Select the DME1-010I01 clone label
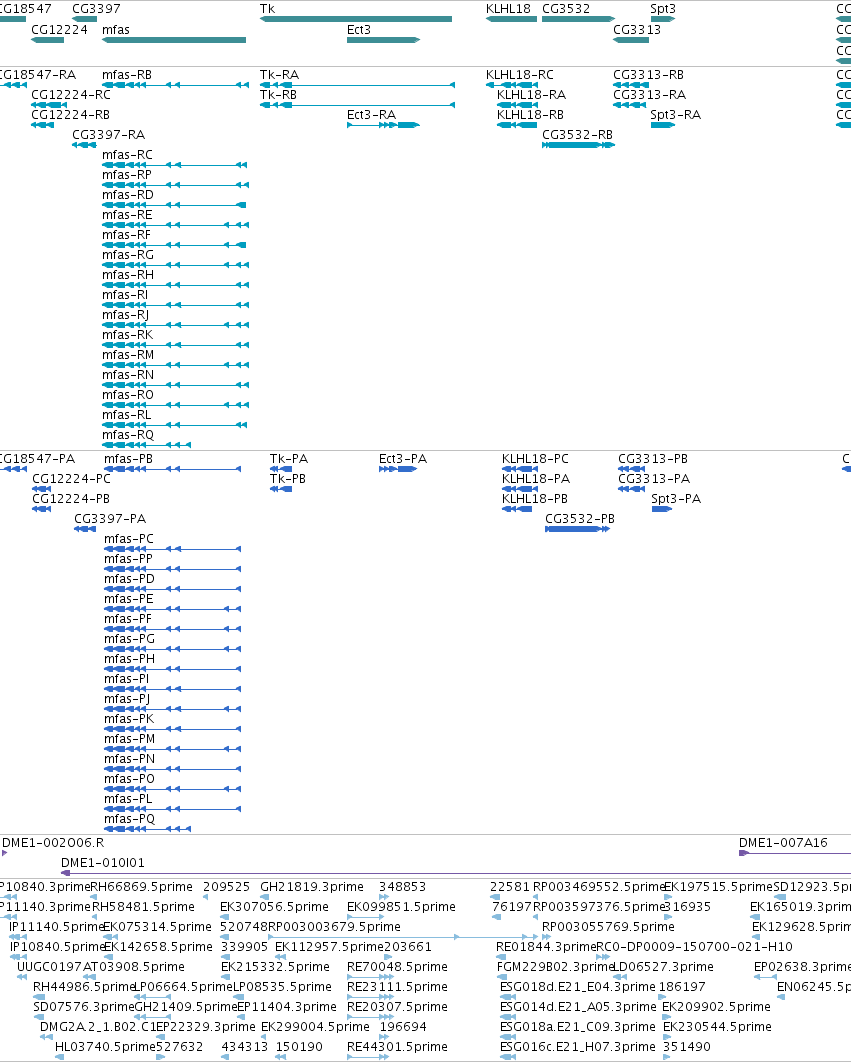Screen dimensions: 851x1062 [103, 863]
